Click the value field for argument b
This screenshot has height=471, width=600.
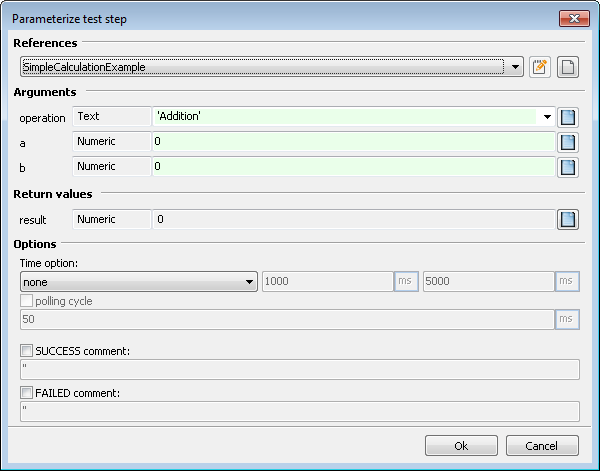354,166
